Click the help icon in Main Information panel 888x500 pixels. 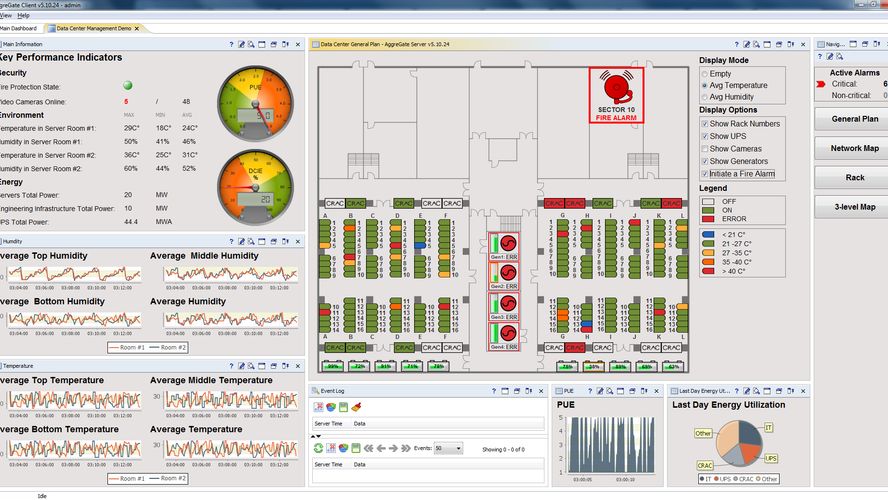[x=231, y=45]
